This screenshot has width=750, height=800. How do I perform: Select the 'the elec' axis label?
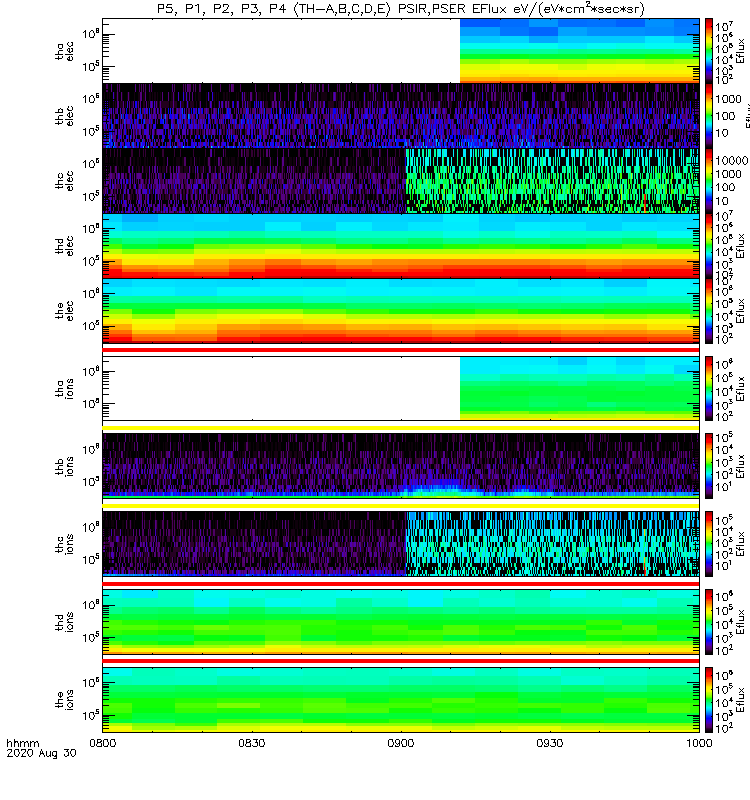(65, 310)
